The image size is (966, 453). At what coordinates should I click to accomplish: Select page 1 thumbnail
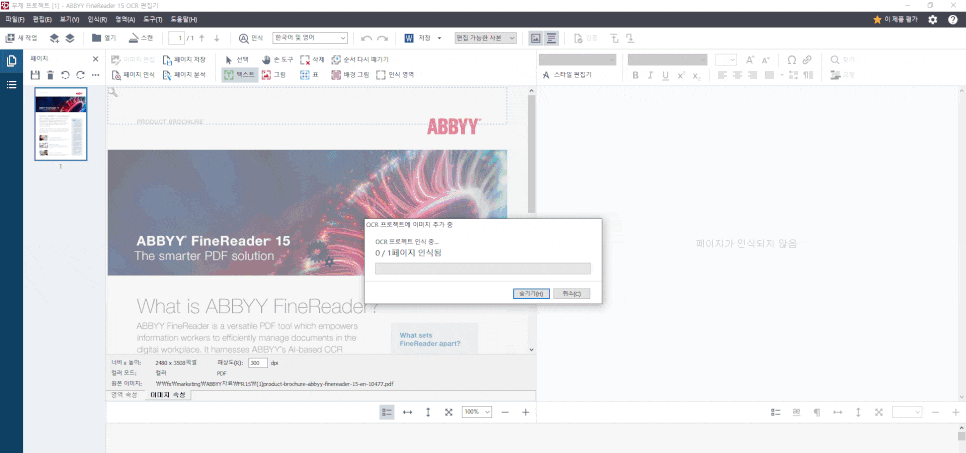[x=61, y=124]
